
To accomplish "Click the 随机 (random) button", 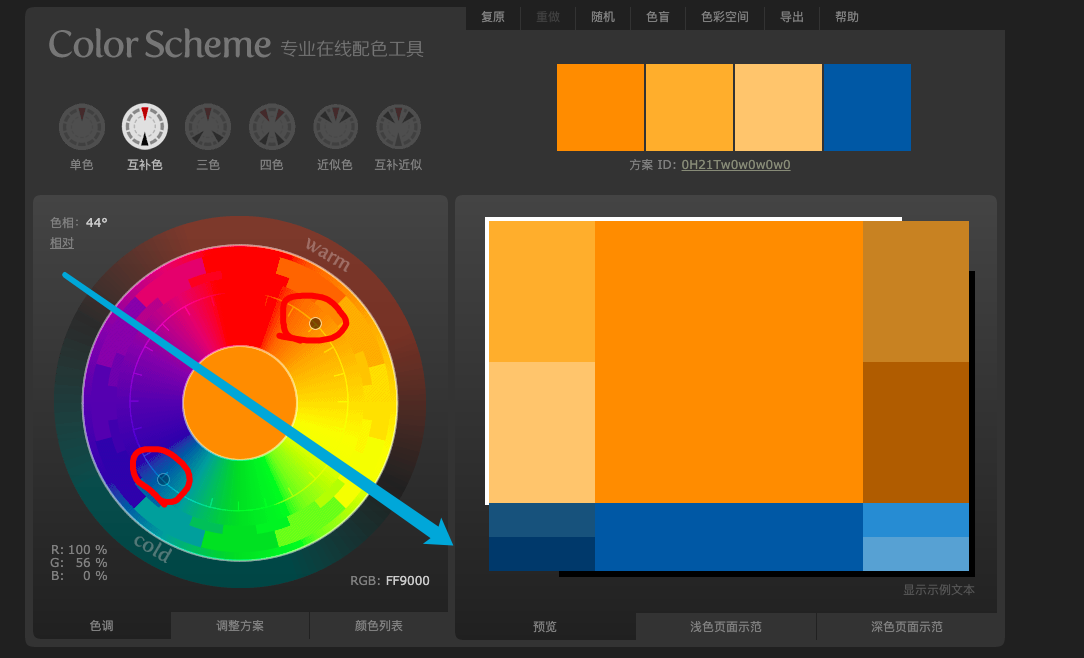I will tap(602, 17).
